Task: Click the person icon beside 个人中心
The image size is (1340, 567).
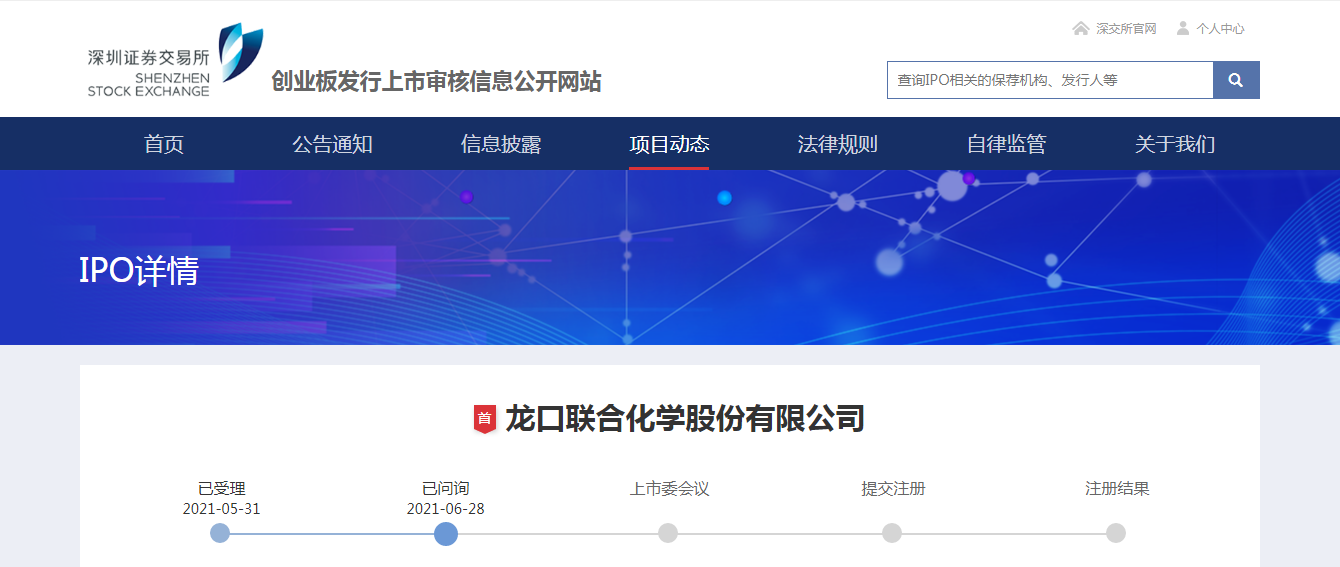Action: 1183,28
